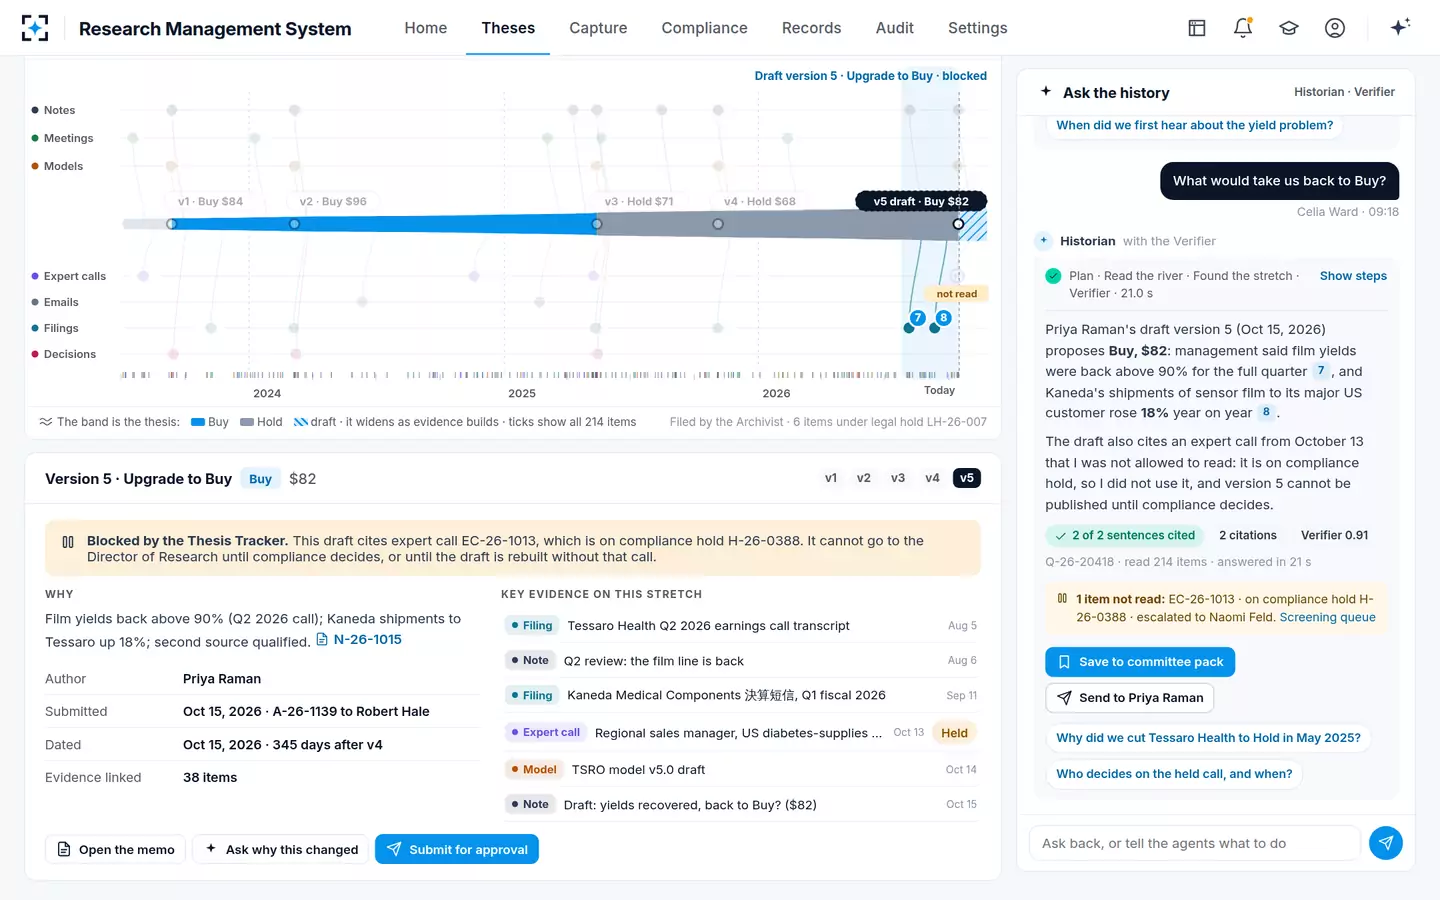Click citation marker 7 in Historian answer
This screenshot has height=900, width=1440.
point(1321,371)
